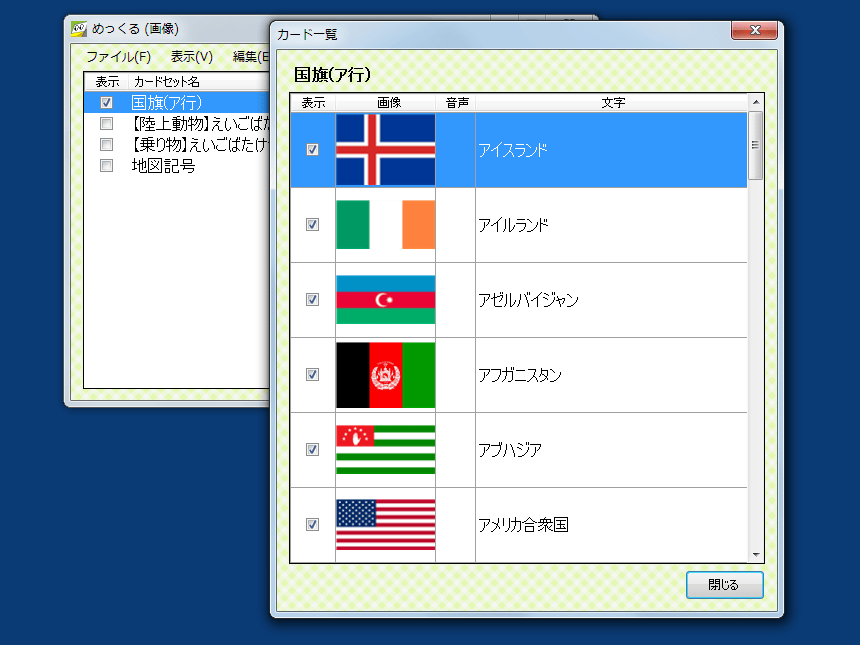Enable the 【乗り物】 card set checkbox

106,144
